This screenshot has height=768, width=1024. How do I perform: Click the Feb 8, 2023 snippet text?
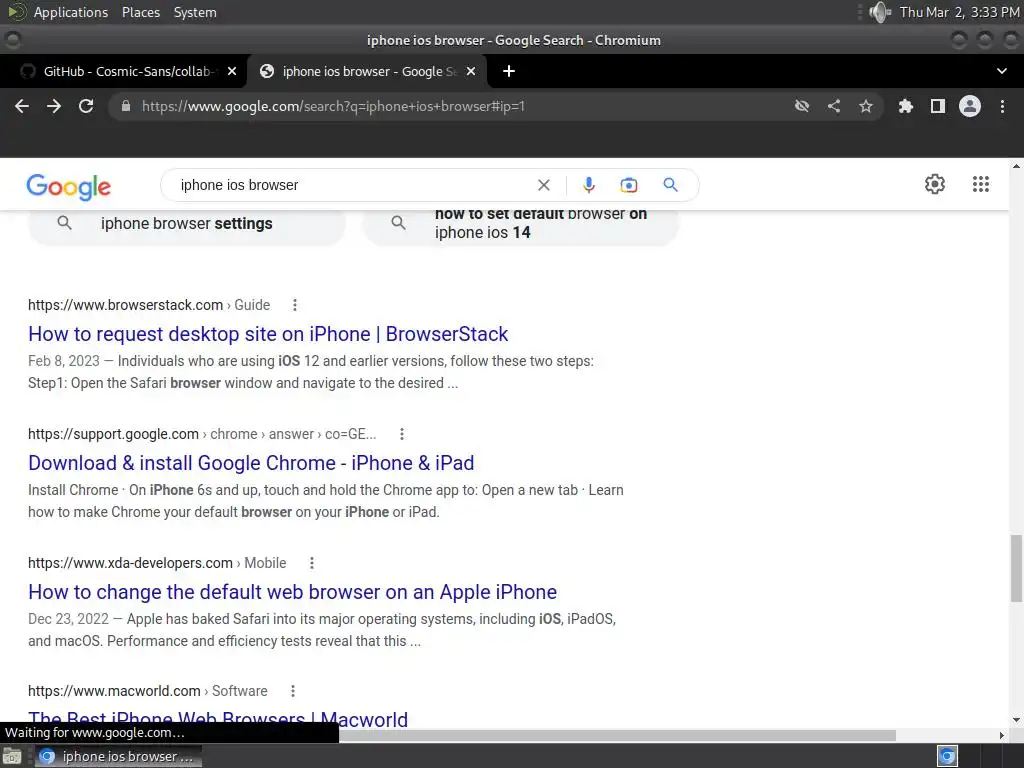point(311,372)
